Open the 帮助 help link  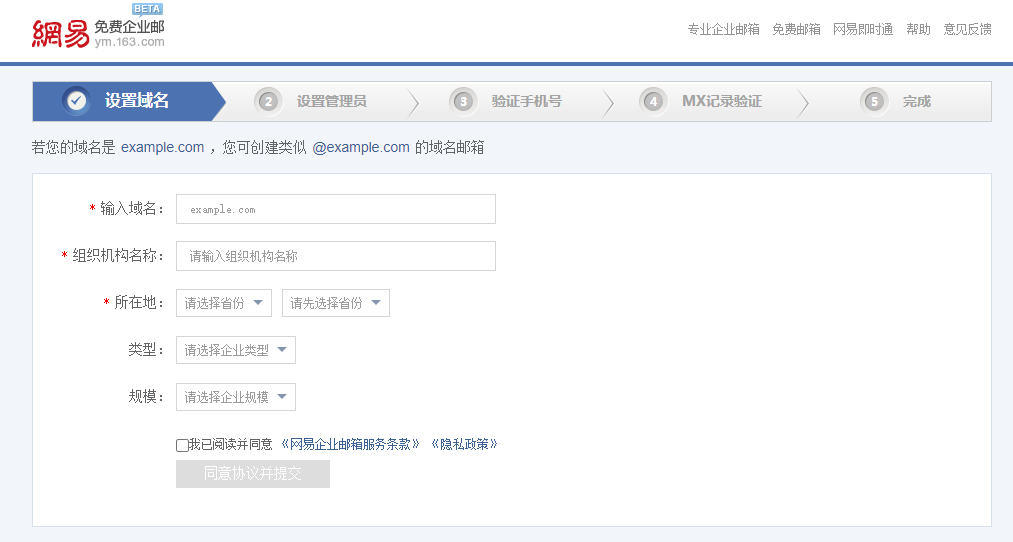[918, 29]
